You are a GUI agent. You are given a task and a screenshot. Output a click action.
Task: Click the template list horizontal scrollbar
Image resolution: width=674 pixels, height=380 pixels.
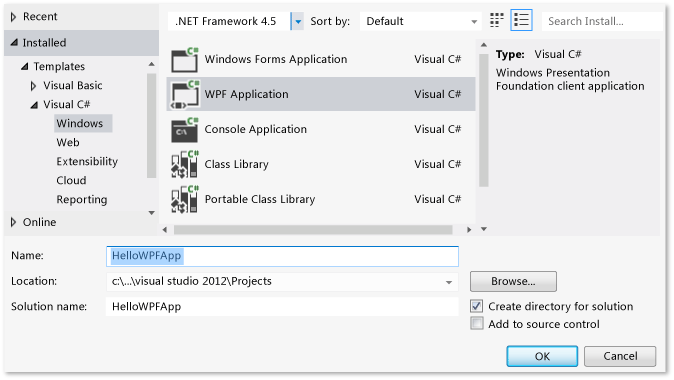tap(313, 230)
